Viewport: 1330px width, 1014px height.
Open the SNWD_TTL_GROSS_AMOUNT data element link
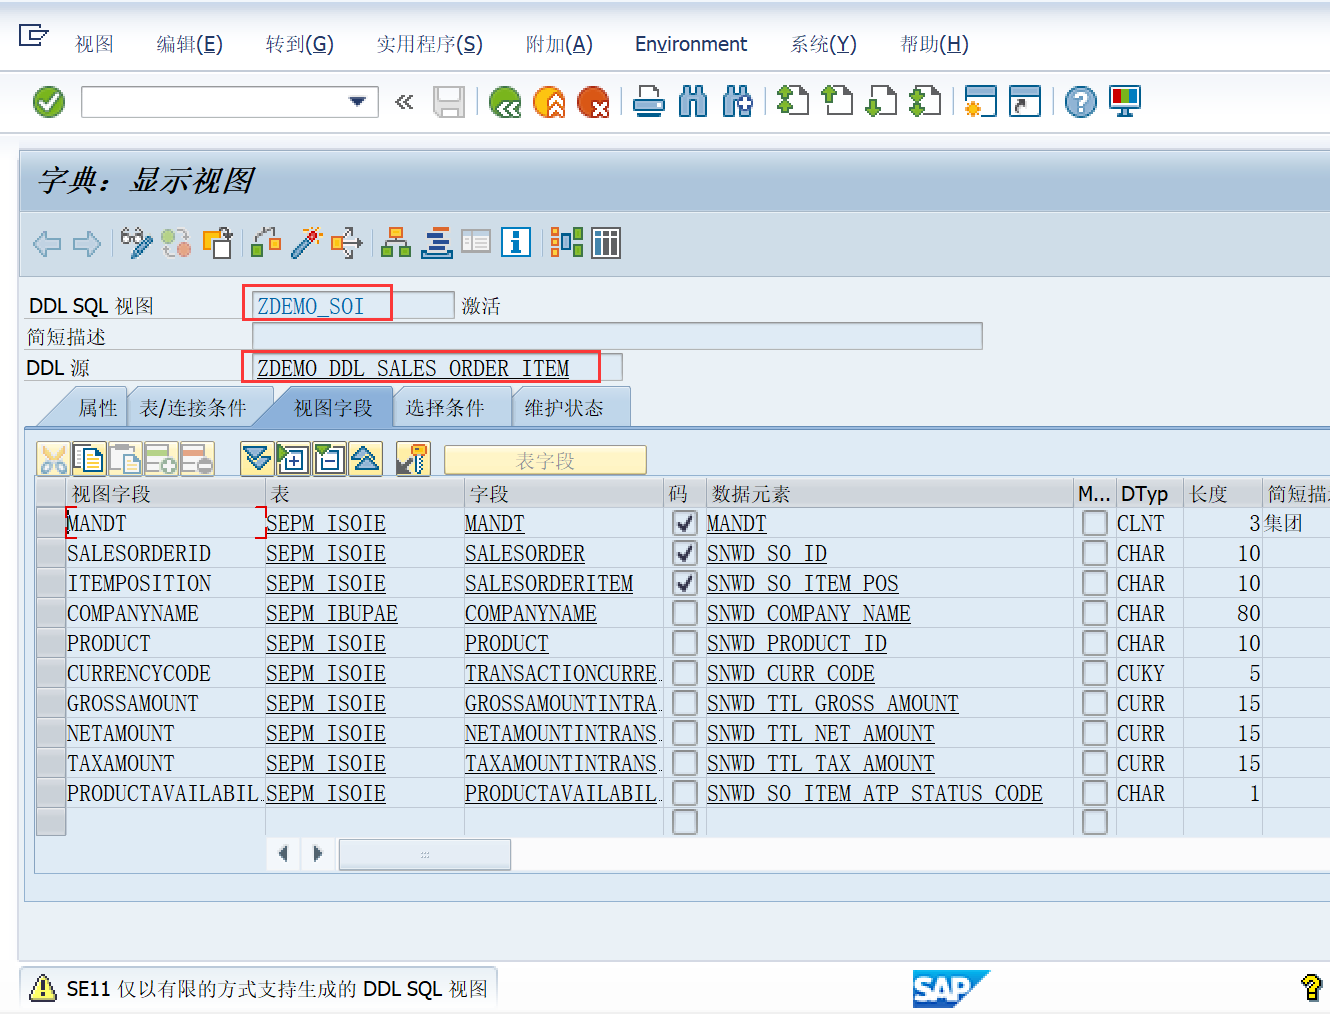(833, 703)
